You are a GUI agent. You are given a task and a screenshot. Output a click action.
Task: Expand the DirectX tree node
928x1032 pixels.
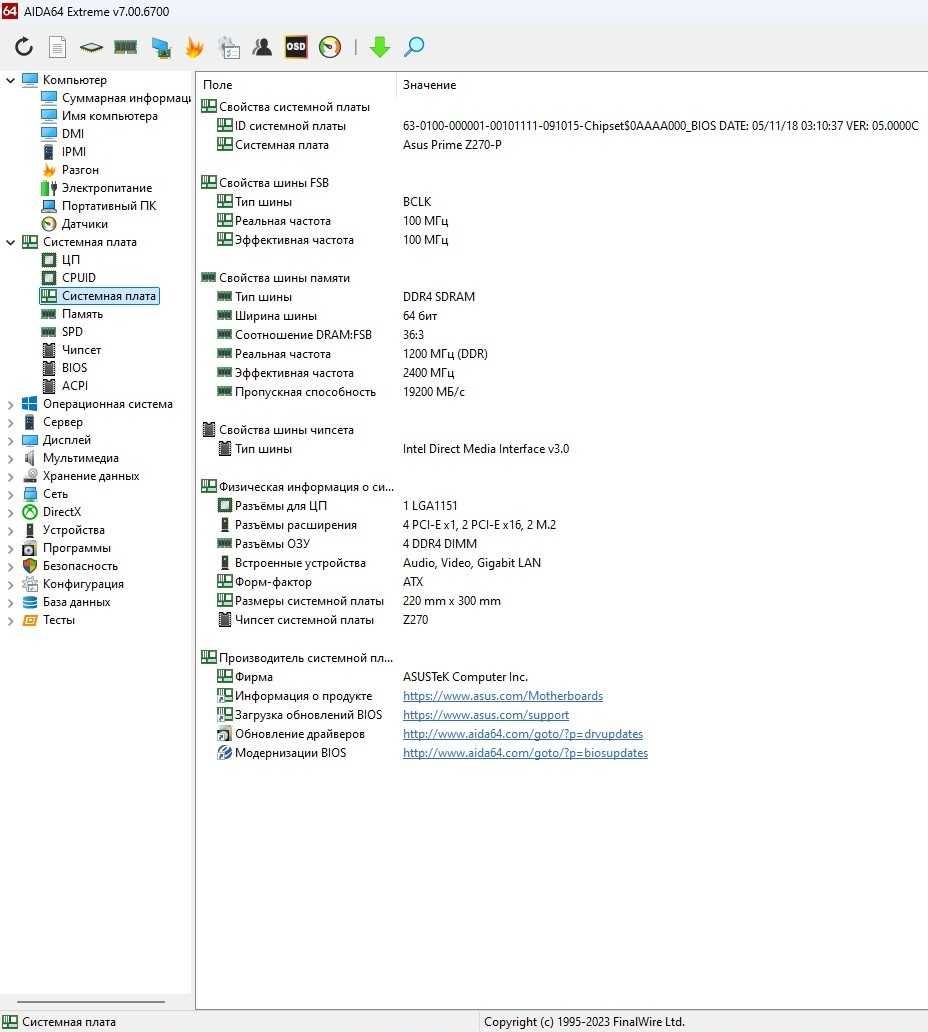point(11,513)
